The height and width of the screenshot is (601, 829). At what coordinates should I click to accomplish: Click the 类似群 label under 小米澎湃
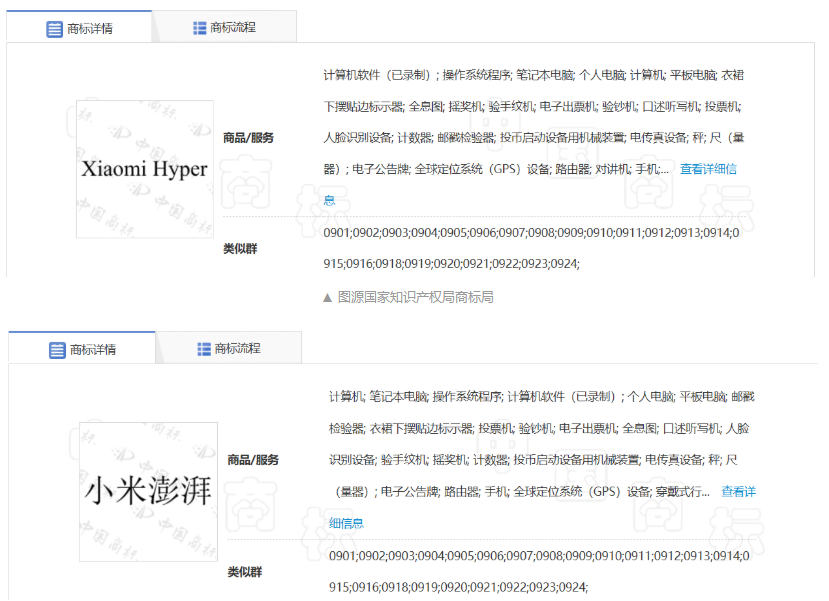[244, 572]
